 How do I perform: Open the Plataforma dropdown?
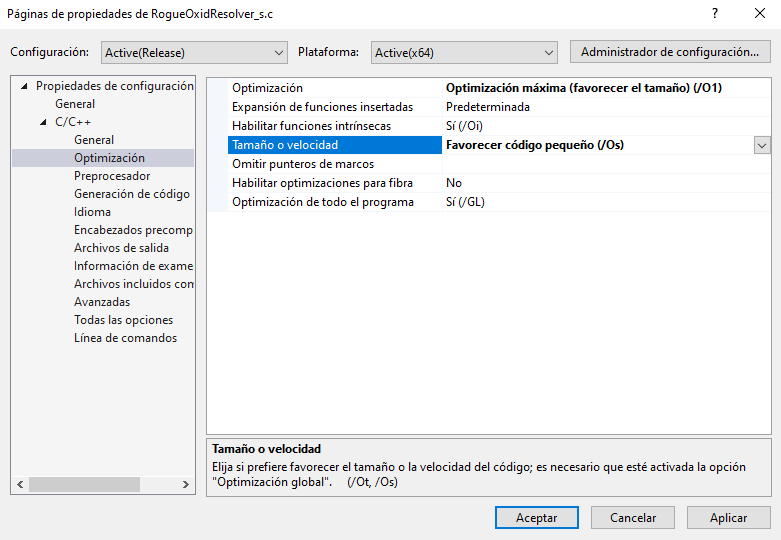tap(464, 52)
